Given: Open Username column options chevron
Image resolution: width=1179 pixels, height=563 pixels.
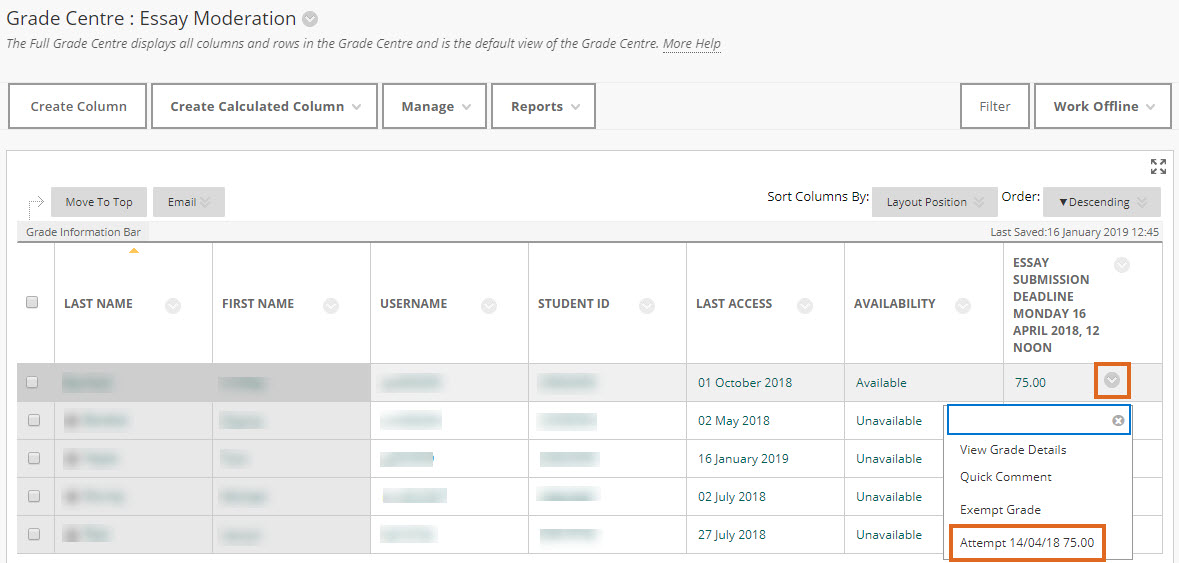Looking at the screenshot, I should (489, 306).
